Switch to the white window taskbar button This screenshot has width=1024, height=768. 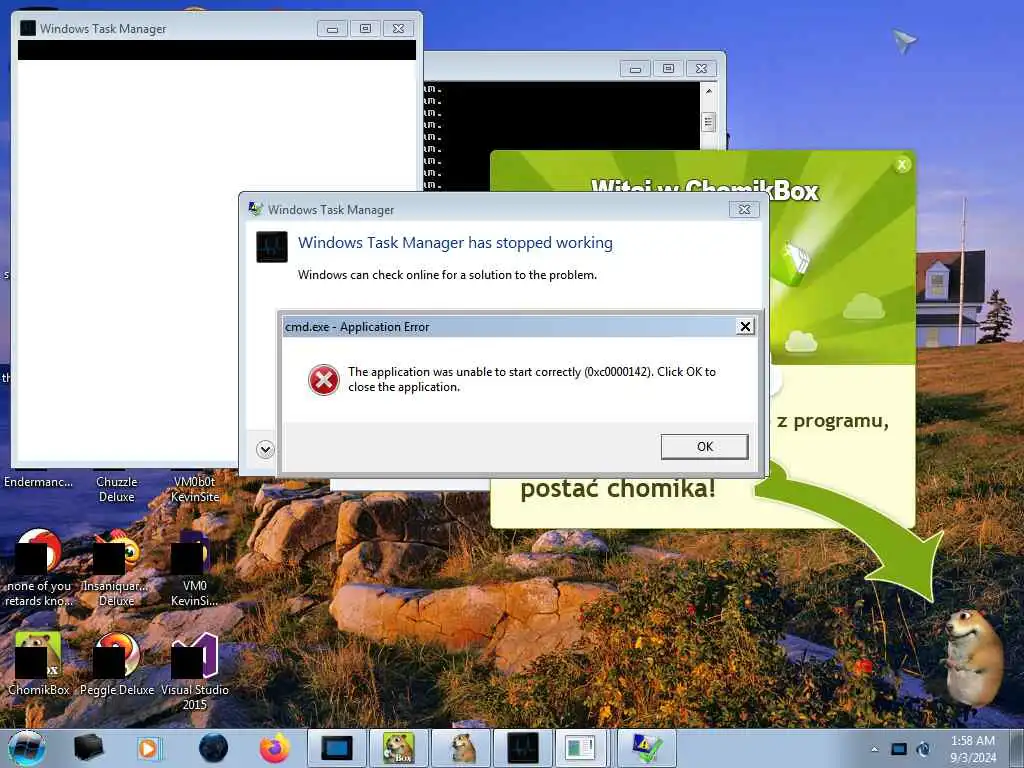coord(580,748)
